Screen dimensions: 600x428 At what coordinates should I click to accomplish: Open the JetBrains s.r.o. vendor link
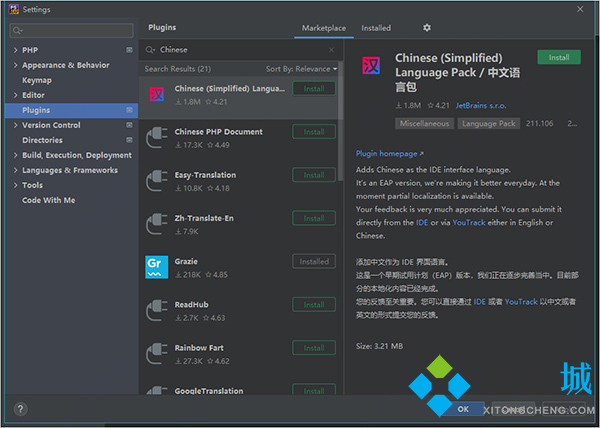click(x=481, y=106)
